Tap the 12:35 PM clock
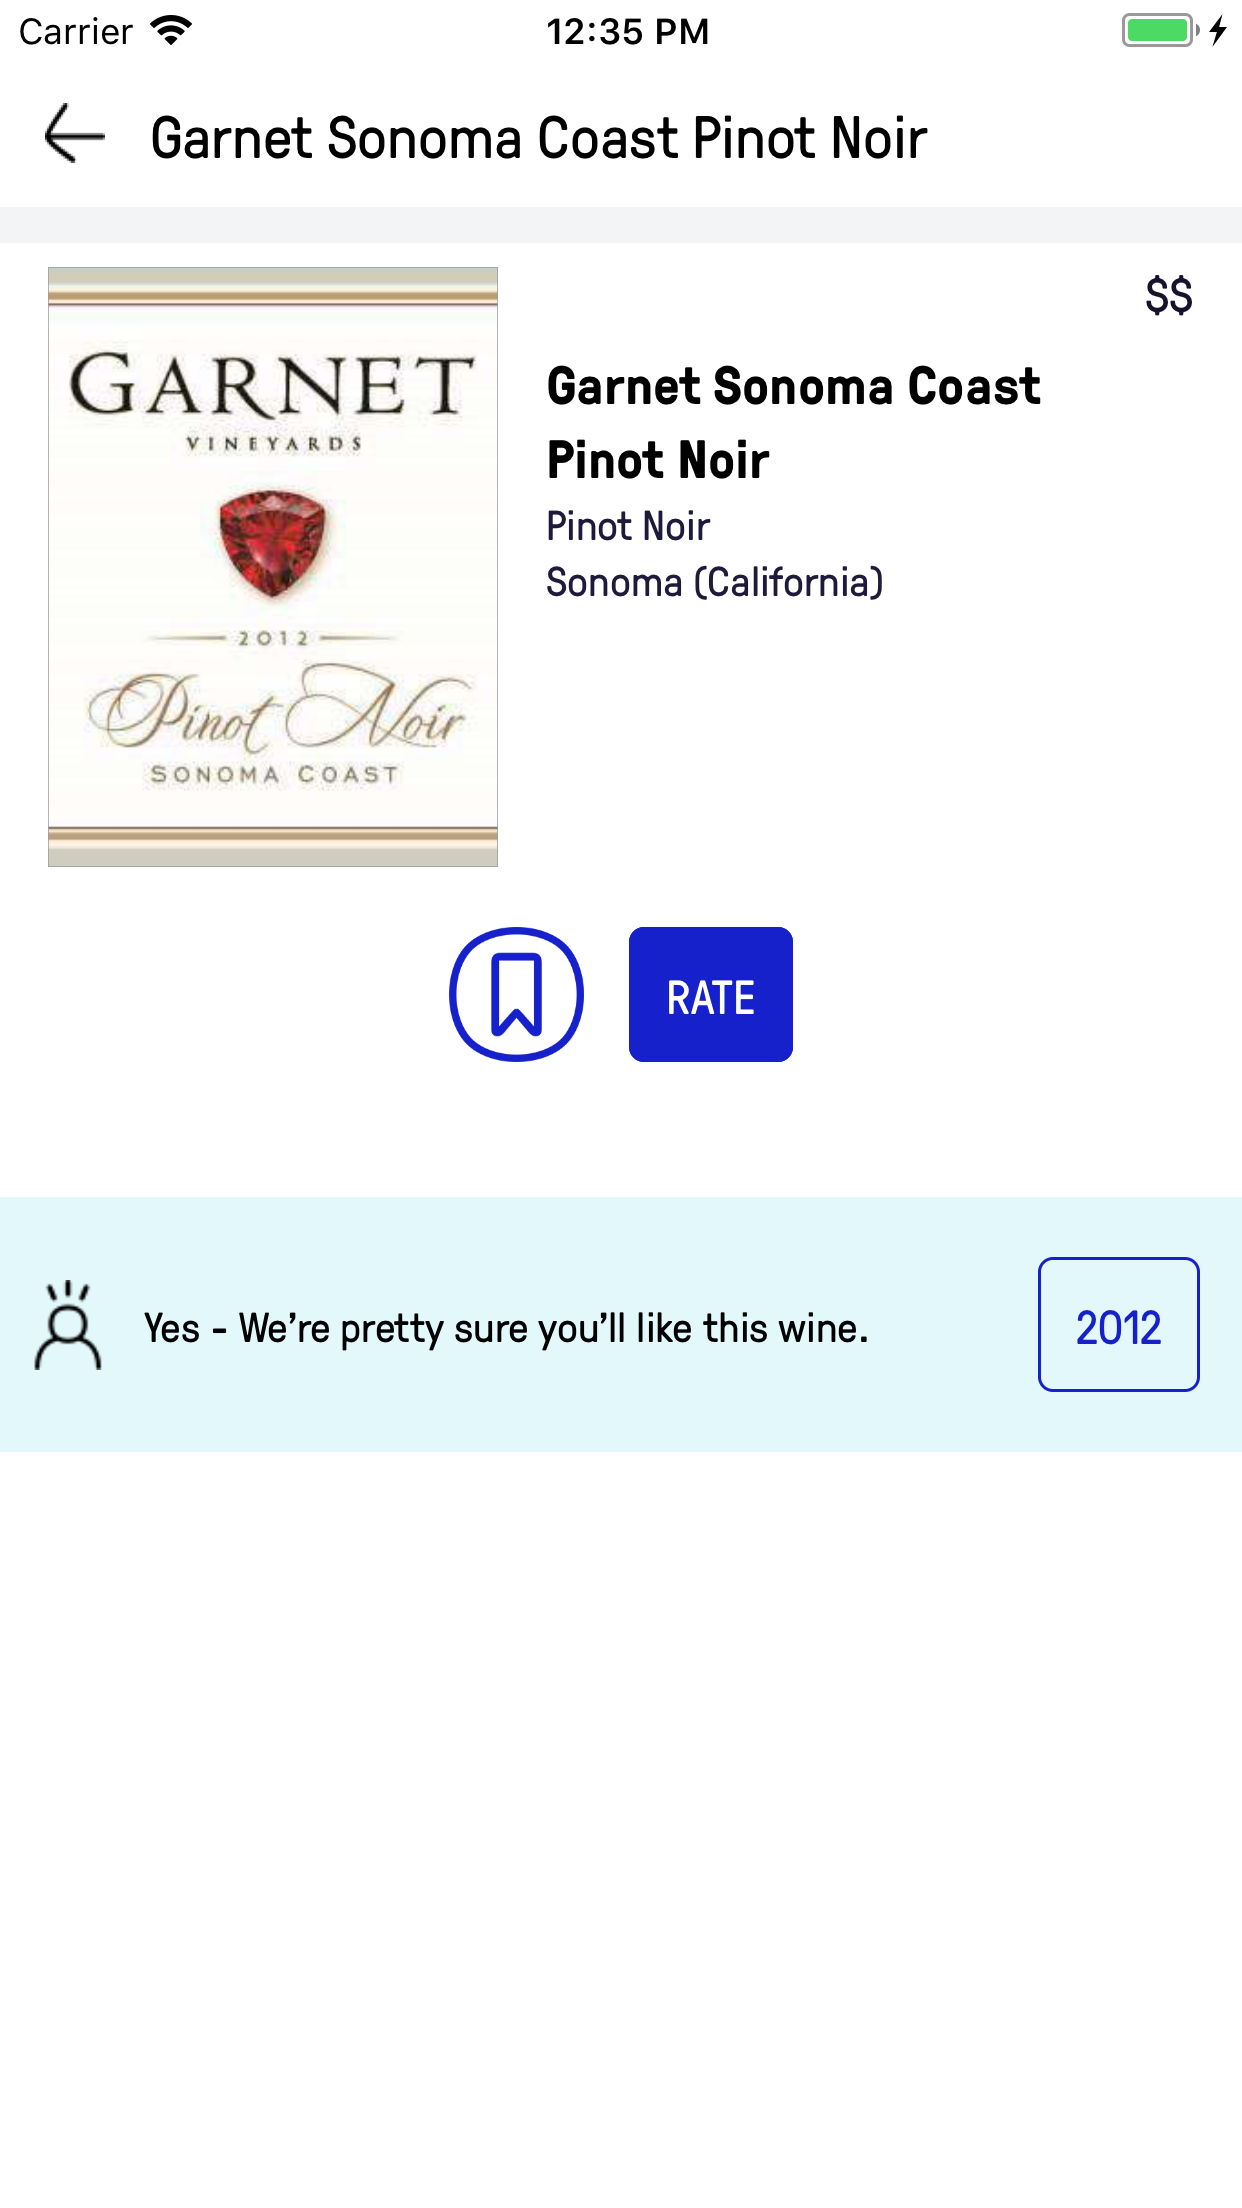Viewport: 1242px width, 2208px height. pos(627,32)
